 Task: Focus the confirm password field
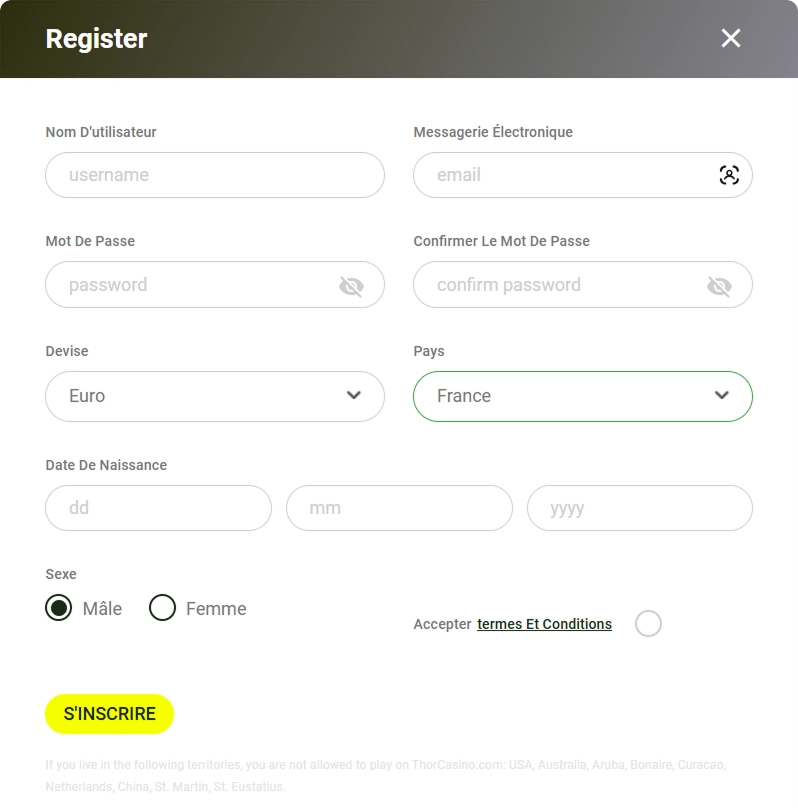[x=560, y=285]
